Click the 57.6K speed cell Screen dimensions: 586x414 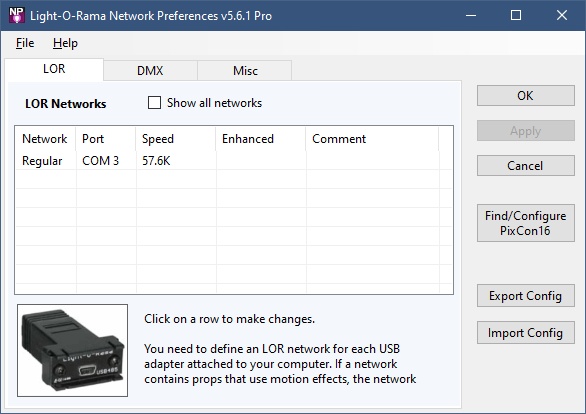click(176, 161)
